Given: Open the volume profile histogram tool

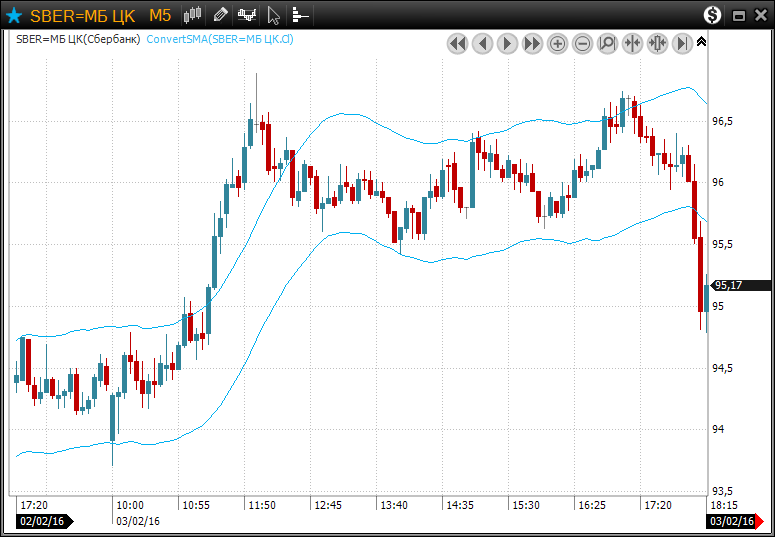Looking at the screenshot, I should click(x=300, y=15).
